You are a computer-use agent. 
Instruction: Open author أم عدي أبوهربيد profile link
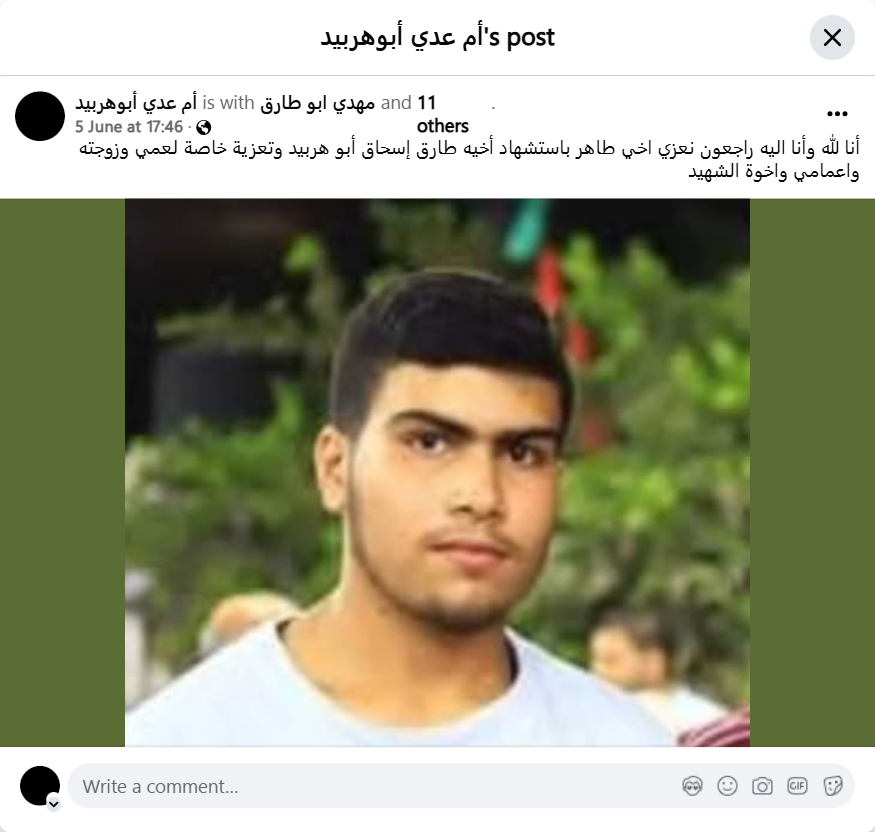(x=136, y=103)
